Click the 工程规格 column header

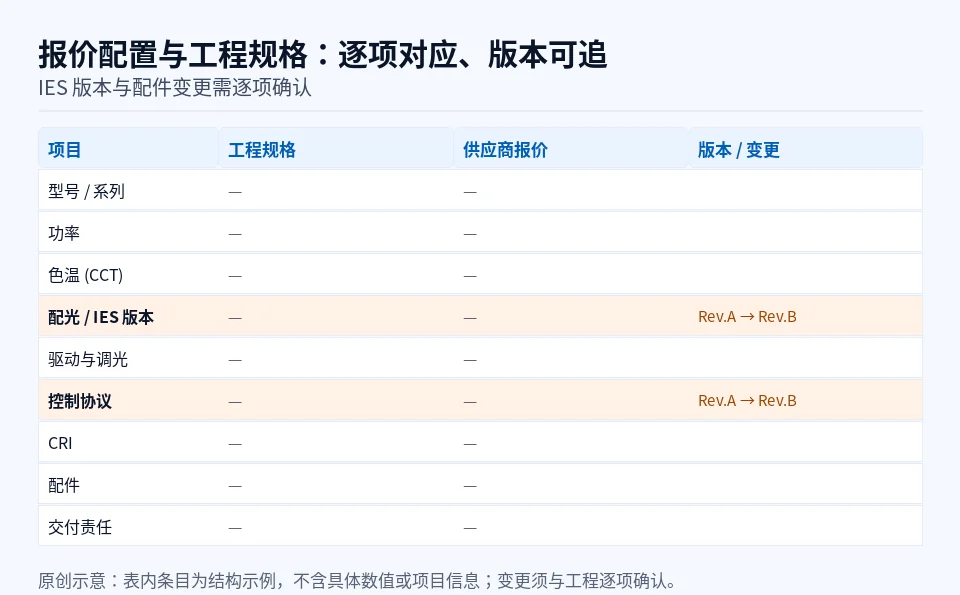point(336,149)
